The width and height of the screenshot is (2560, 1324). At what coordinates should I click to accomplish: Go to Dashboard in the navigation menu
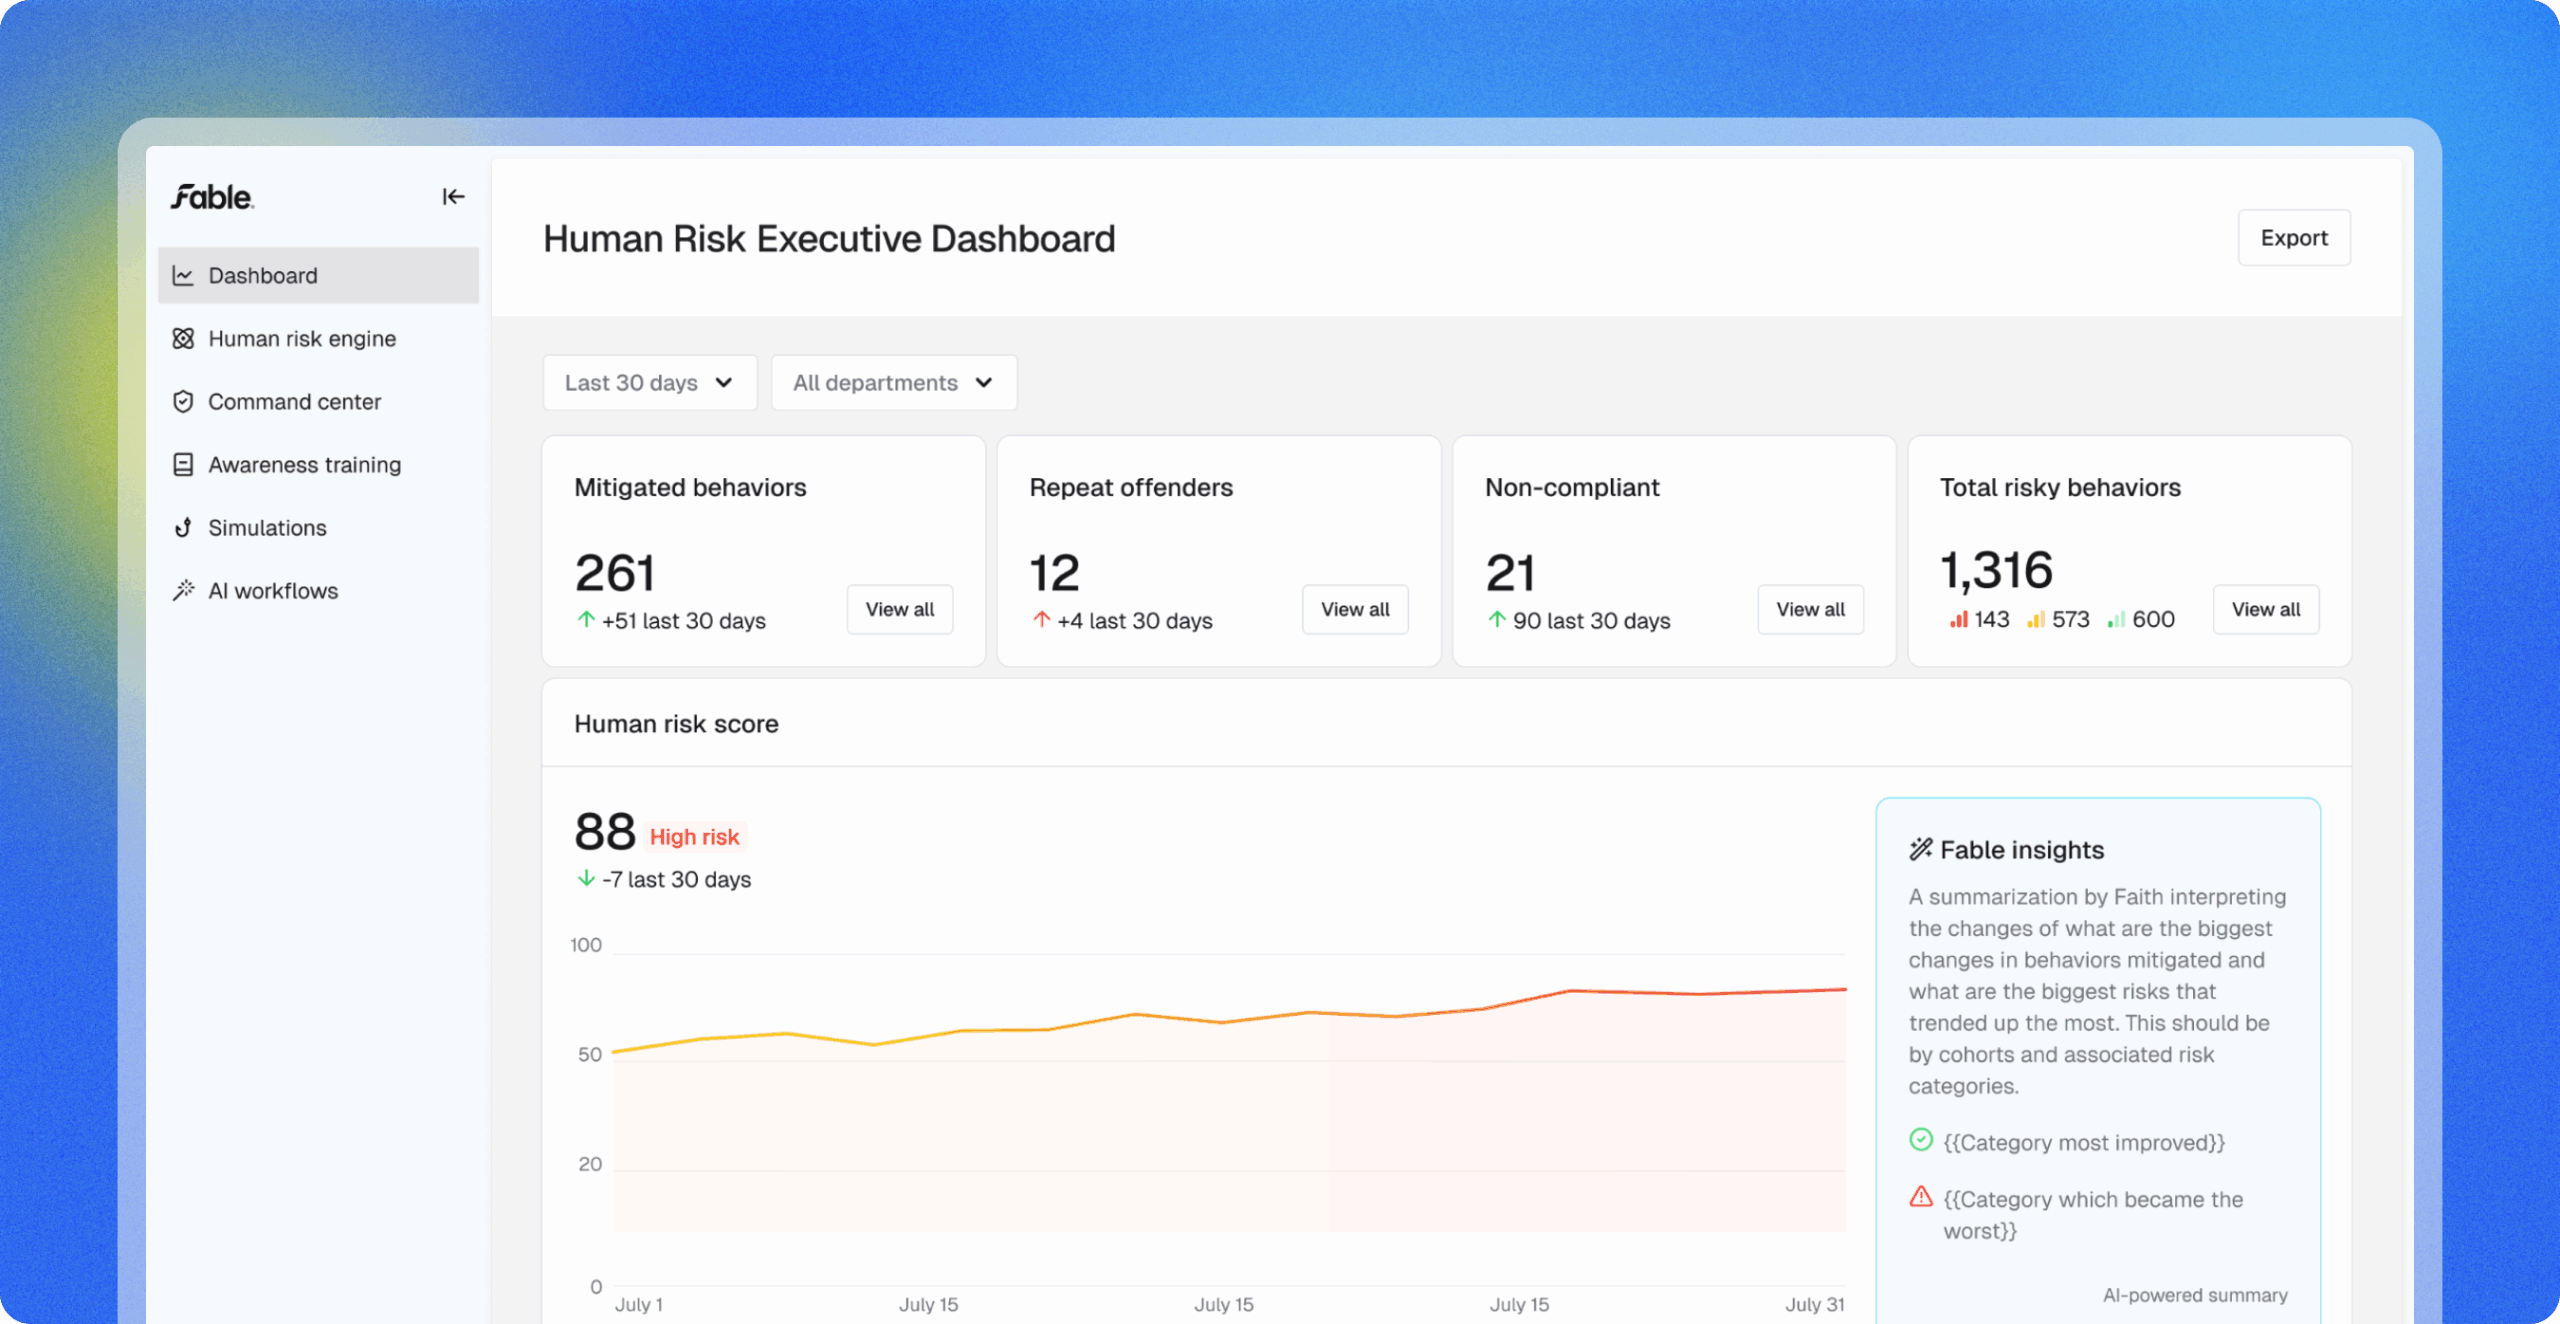263,275
